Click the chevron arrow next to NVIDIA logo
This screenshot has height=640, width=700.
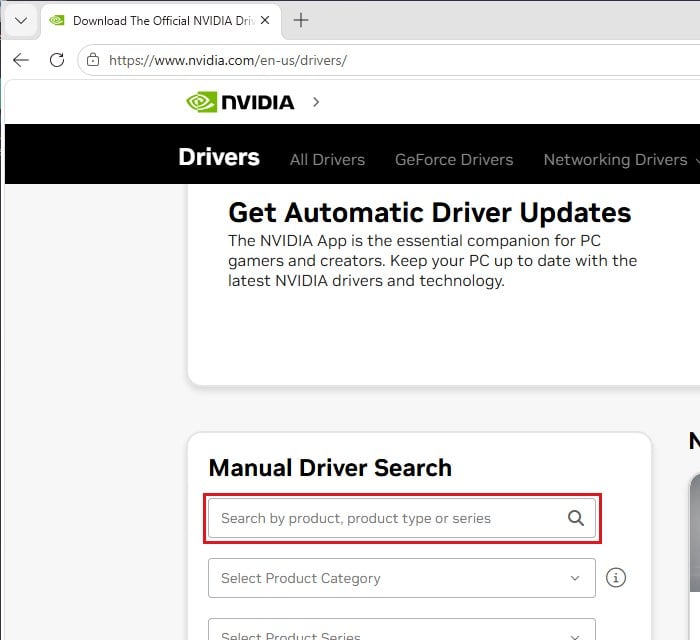click(x=316, y=102)
